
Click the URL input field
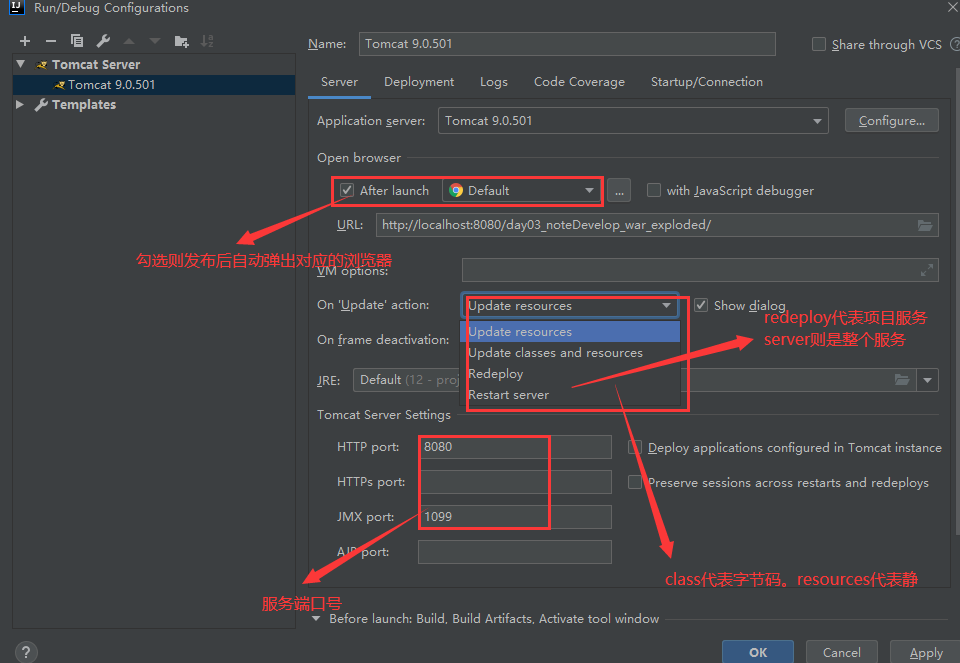click(657, 225)
